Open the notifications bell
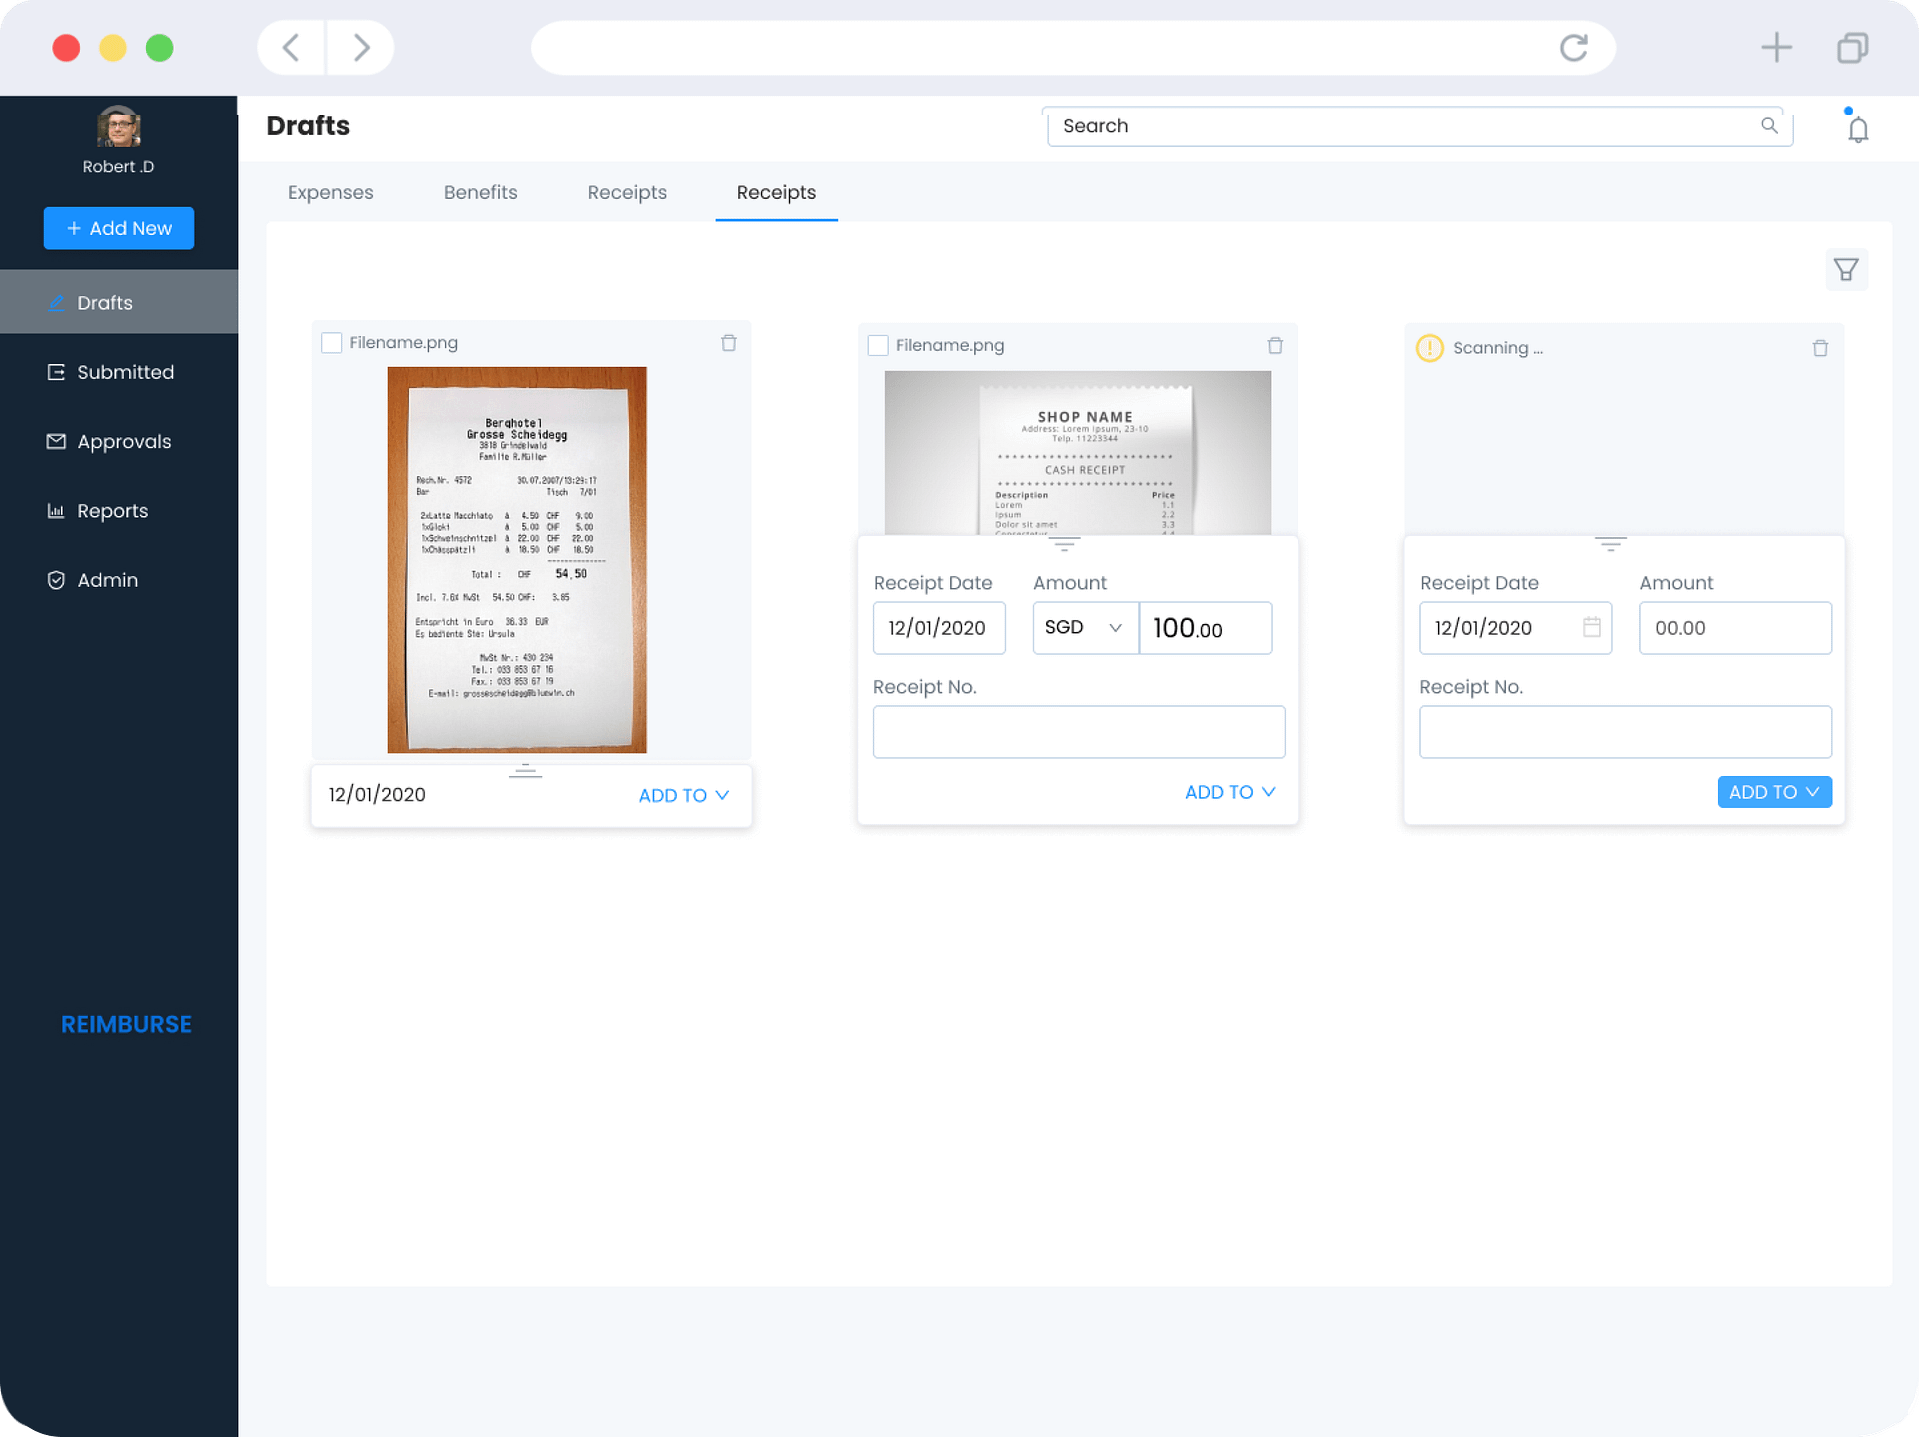The height and width of the screenshot is (1437, 1919). pos(1857,129)
